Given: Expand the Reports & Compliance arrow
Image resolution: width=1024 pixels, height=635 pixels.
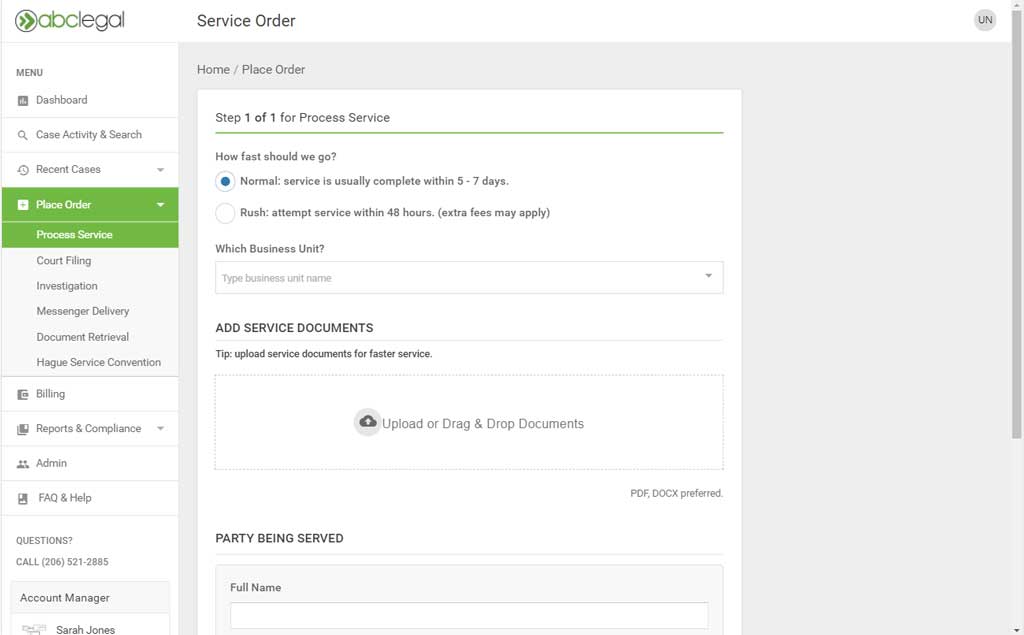Looking at the screenshot, I should pos(160,429).
